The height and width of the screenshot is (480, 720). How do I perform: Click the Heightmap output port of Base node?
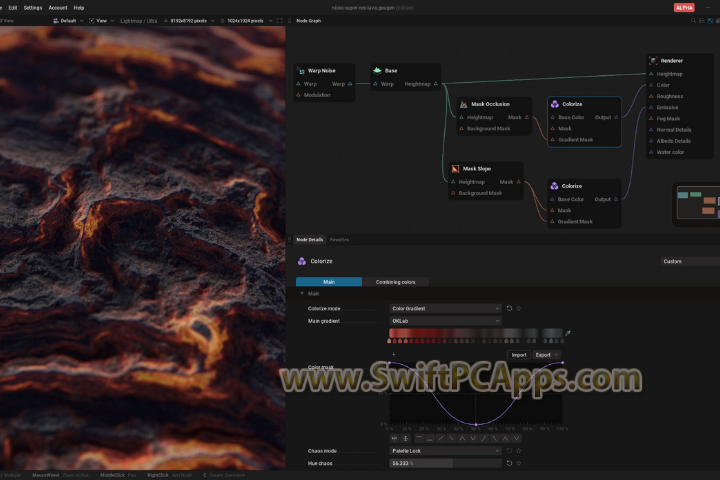pyautogui.click(x=436, y=84)
